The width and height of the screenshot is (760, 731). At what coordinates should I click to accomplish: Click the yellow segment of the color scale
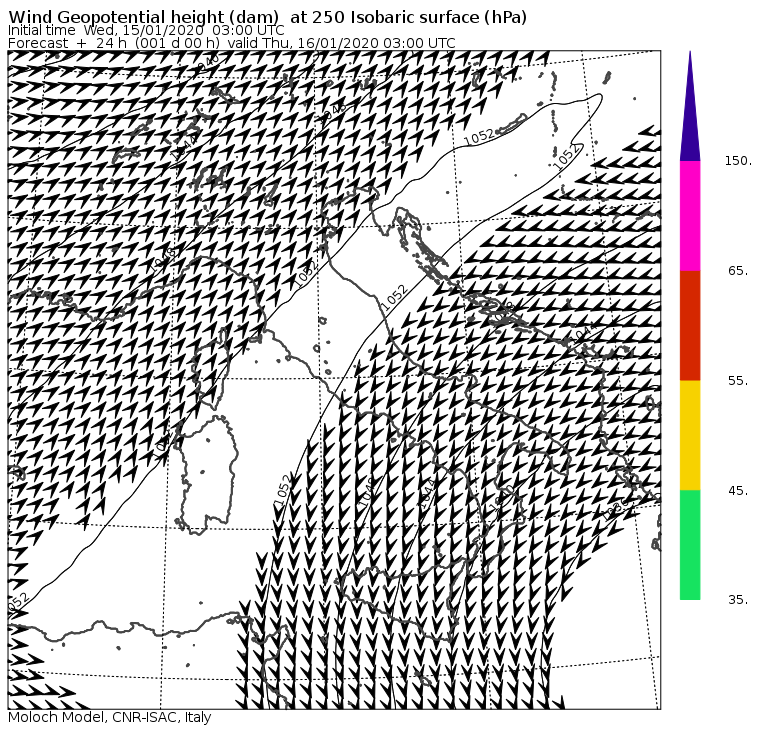point(690,435)
